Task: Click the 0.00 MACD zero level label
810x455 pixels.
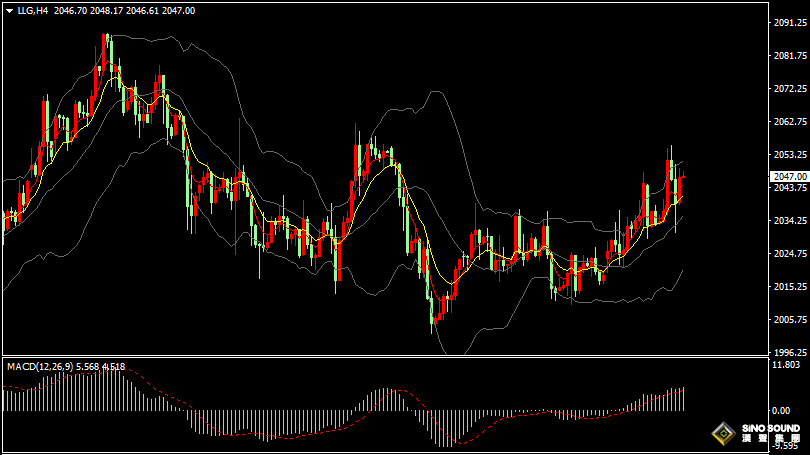Action: (x=780, y=411)
